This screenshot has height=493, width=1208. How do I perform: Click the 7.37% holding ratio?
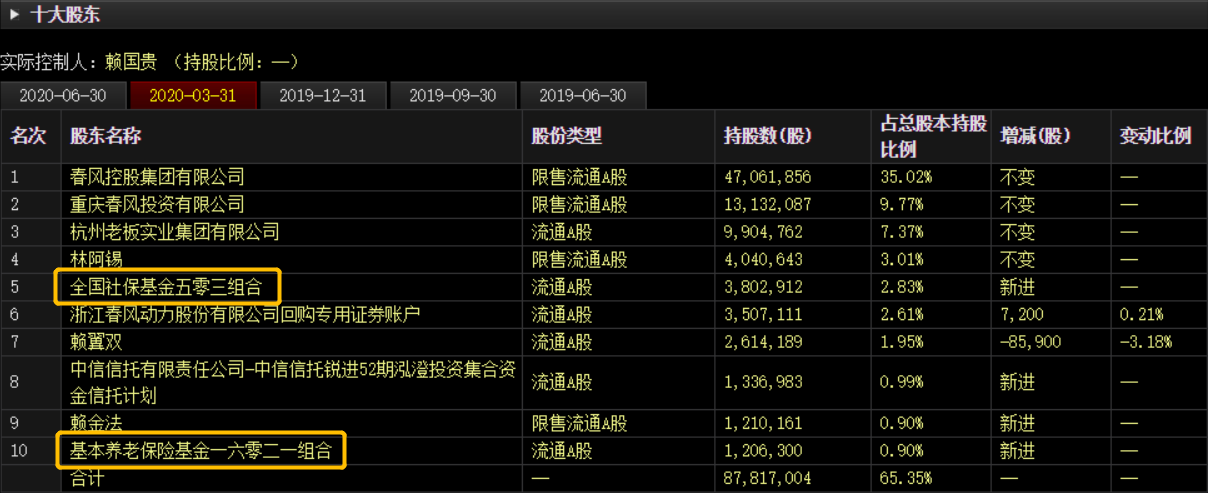(902, 232)
